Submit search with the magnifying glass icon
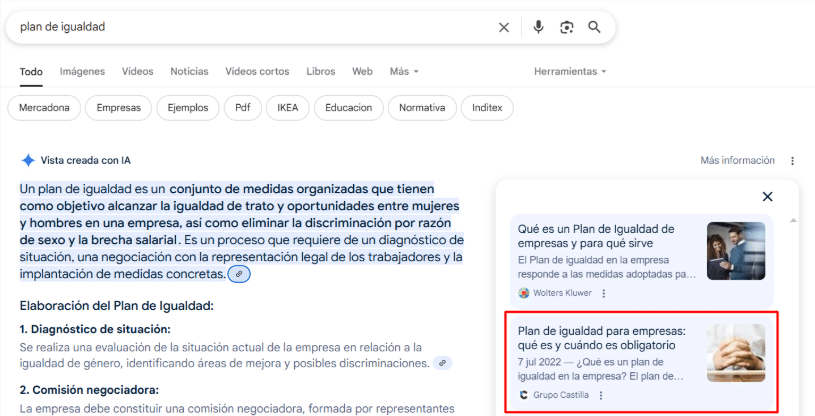 (594, 27)
